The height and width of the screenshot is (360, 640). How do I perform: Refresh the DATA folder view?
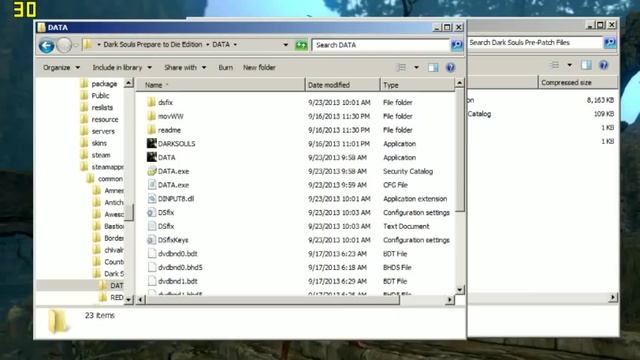click(301, 45)
